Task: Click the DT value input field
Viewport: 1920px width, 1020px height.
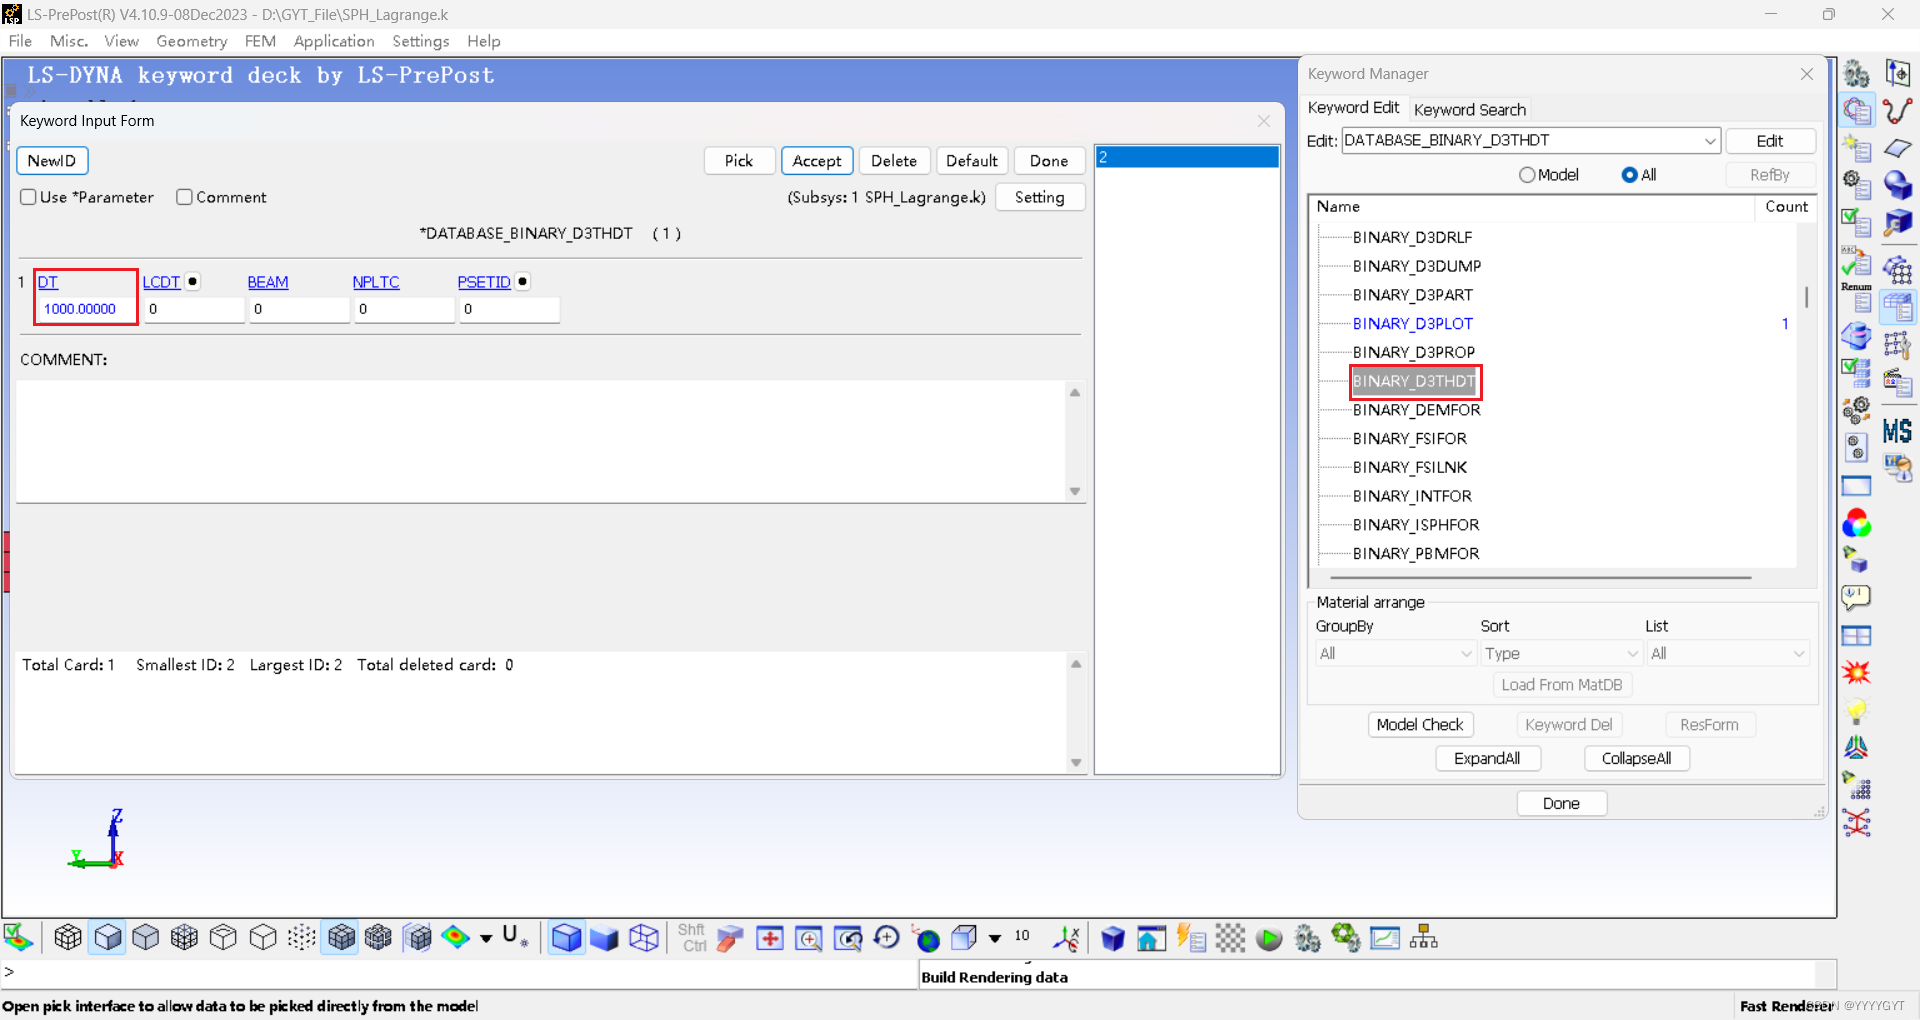Action: 88,309
